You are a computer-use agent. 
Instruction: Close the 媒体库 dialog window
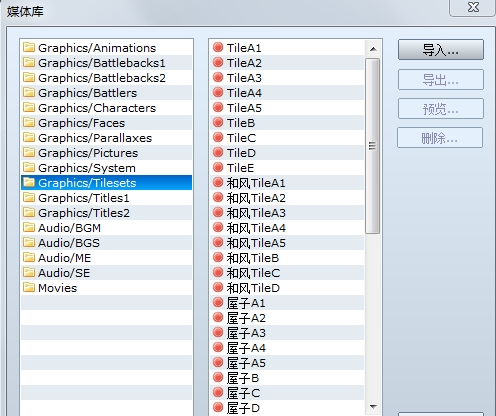(x=473, y=7)
